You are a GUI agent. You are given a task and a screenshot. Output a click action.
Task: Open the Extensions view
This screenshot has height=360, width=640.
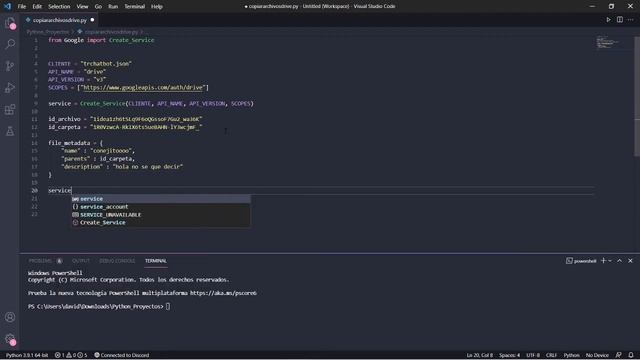[10, 109]
